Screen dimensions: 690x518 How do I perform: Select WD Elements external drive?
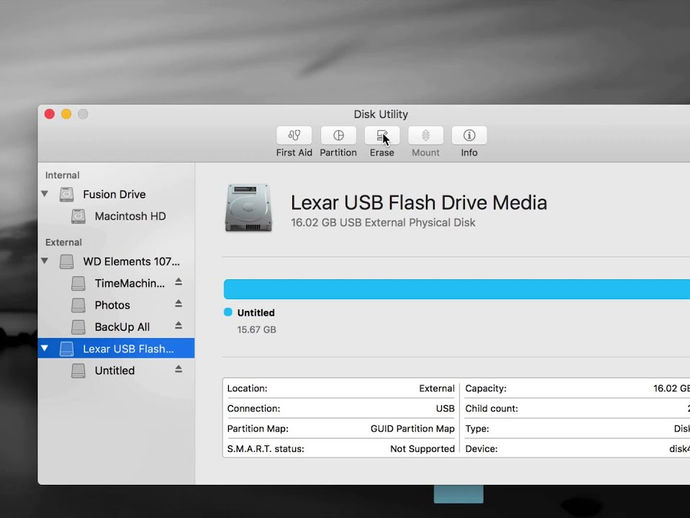click(116, 261)
